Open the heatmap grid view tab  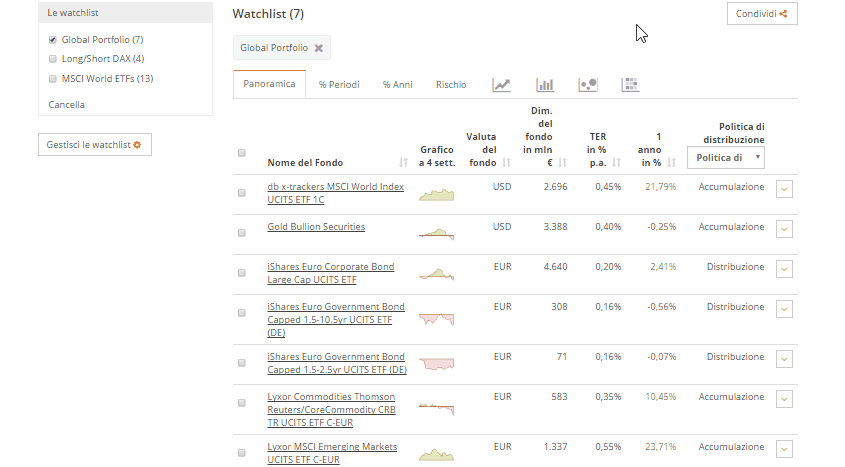[x=630, y=85]
